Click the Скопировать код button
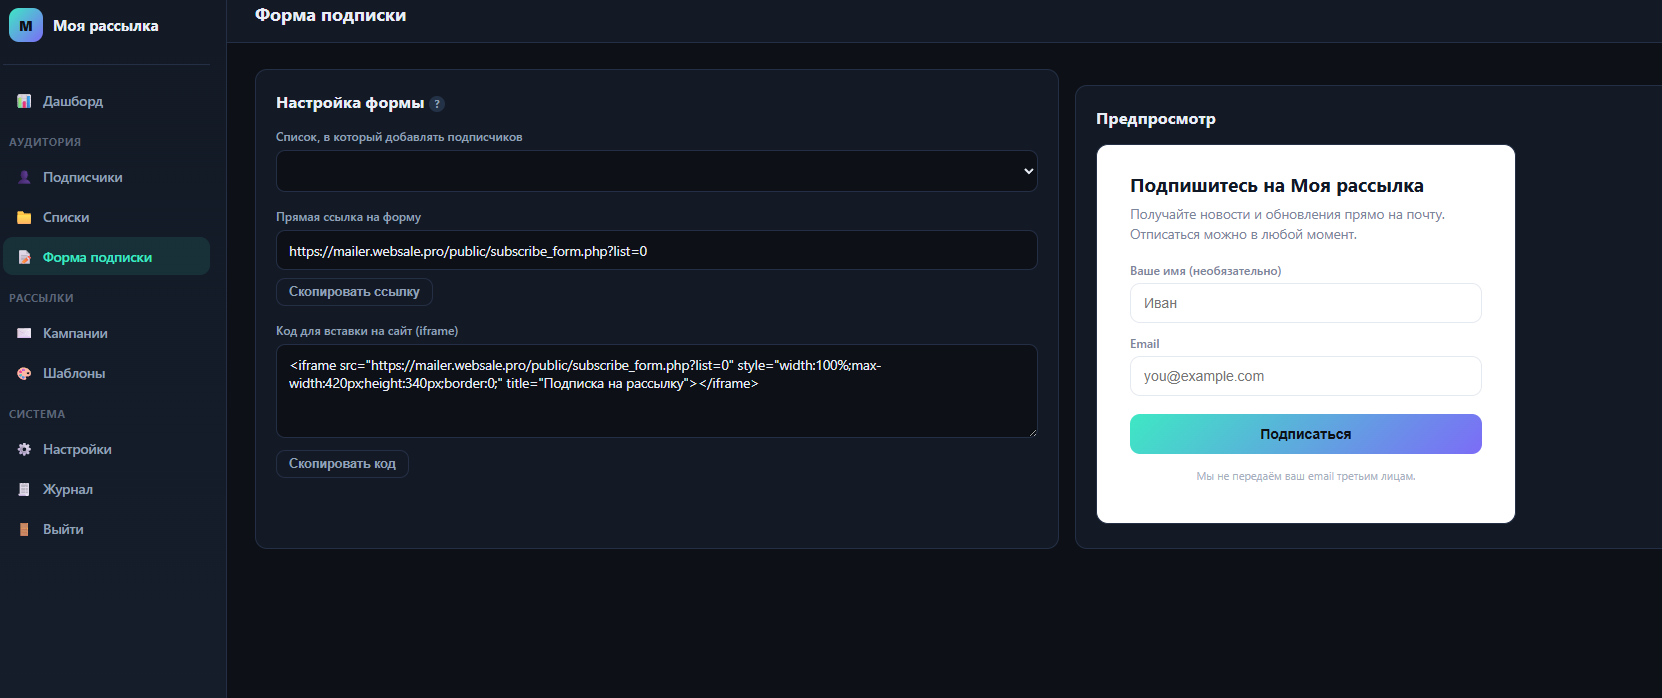 [342, 464]
